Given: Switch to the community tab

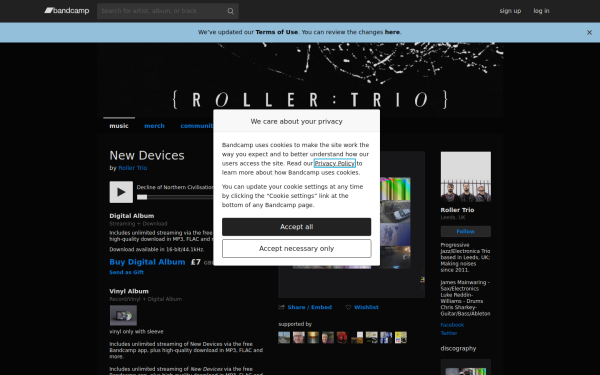Looking at the screenshot, I should click(x=197, y=126).
